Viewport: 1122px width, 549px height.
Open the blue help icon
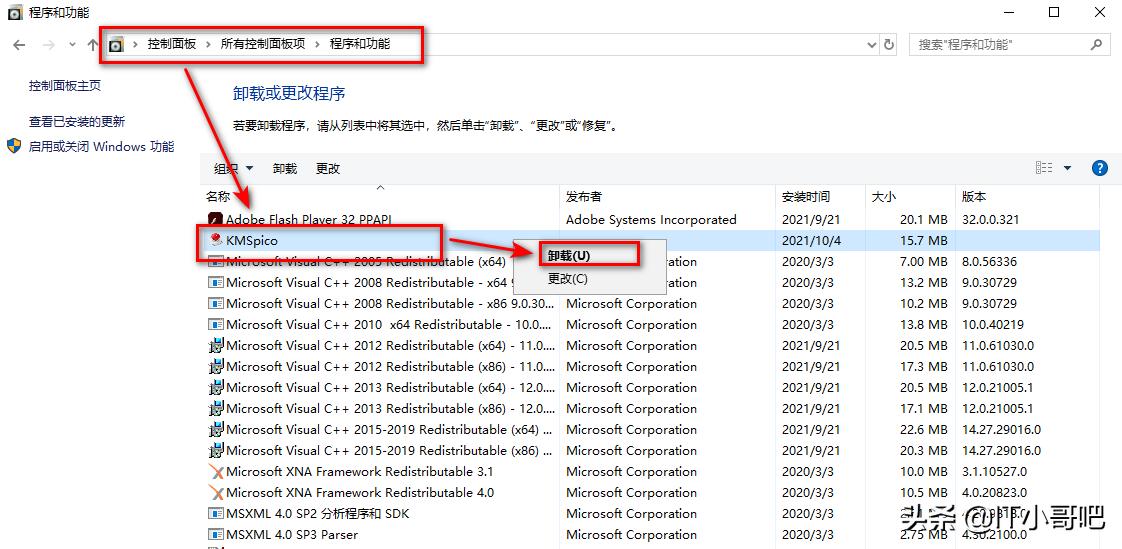tap(1100, 168)
